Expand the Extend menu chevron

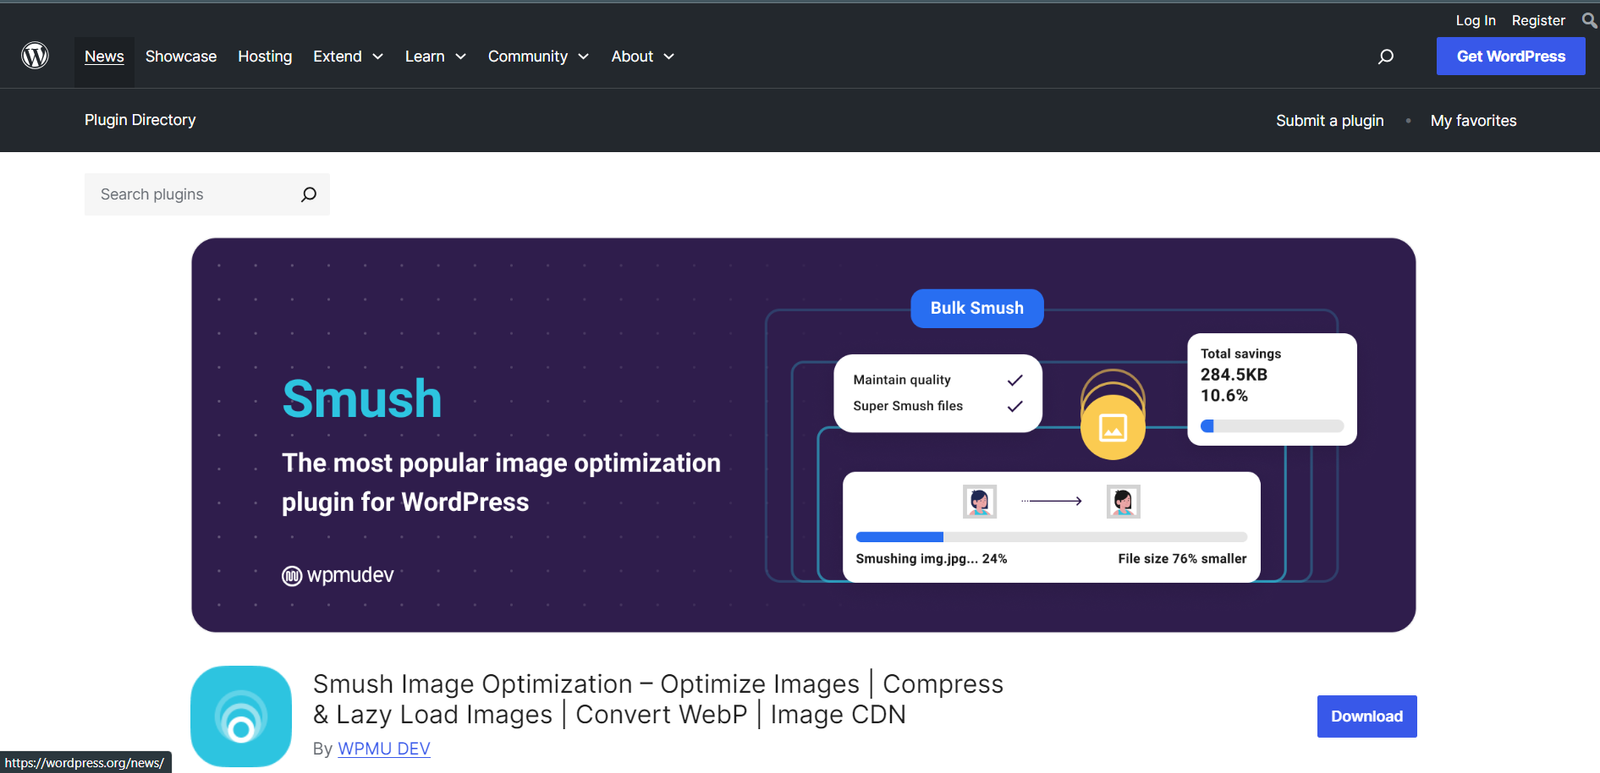378,57
